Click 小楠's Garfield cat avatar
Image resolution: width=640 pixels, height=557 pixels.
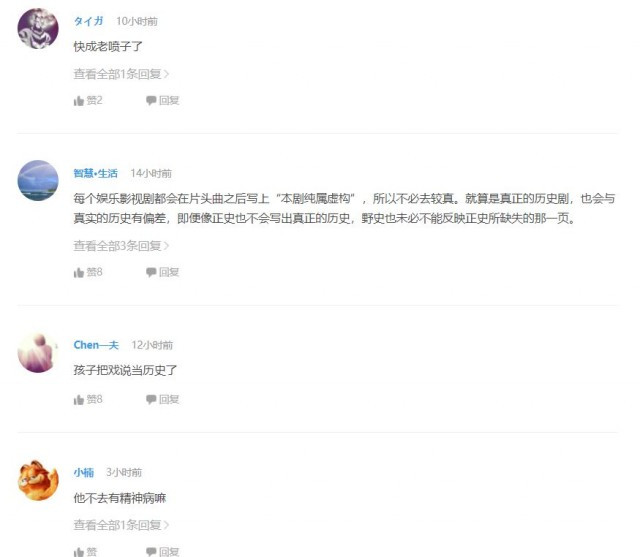click(38, 480)
